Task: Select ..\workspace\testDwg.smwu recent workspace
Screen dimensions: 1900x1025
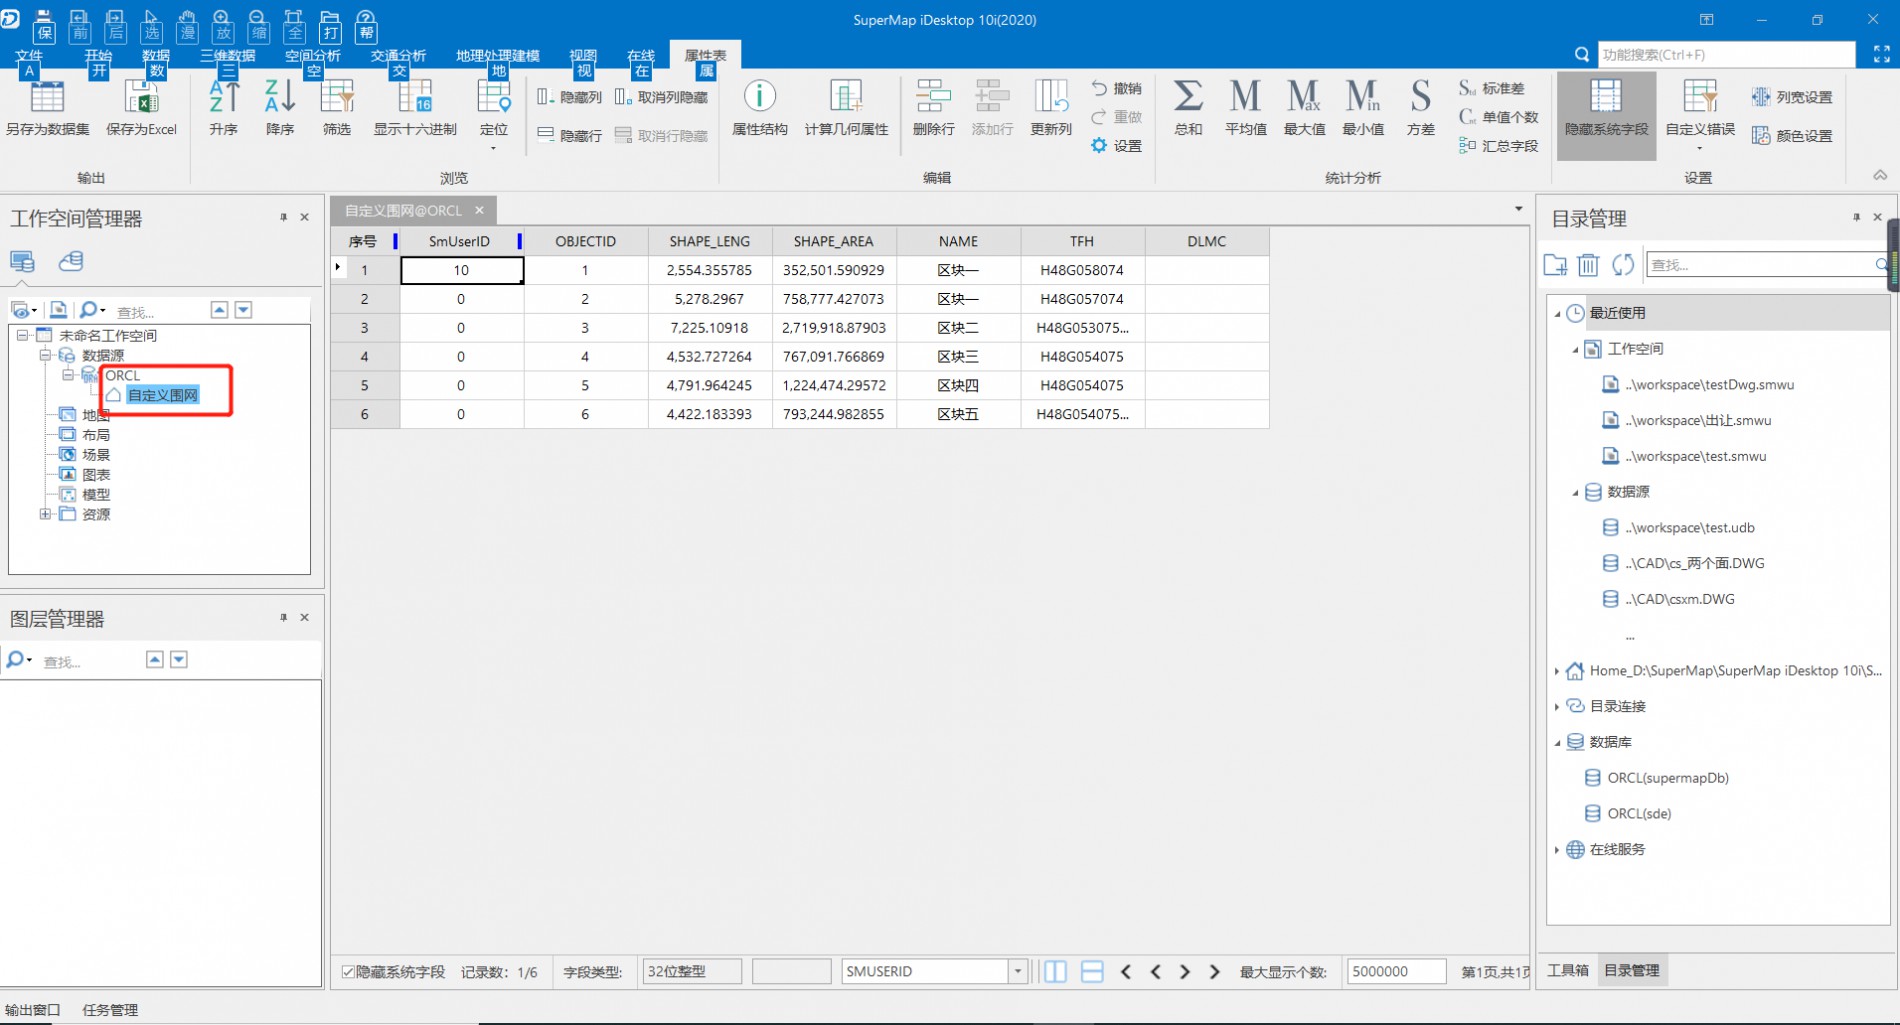Action: (1709, 384)
